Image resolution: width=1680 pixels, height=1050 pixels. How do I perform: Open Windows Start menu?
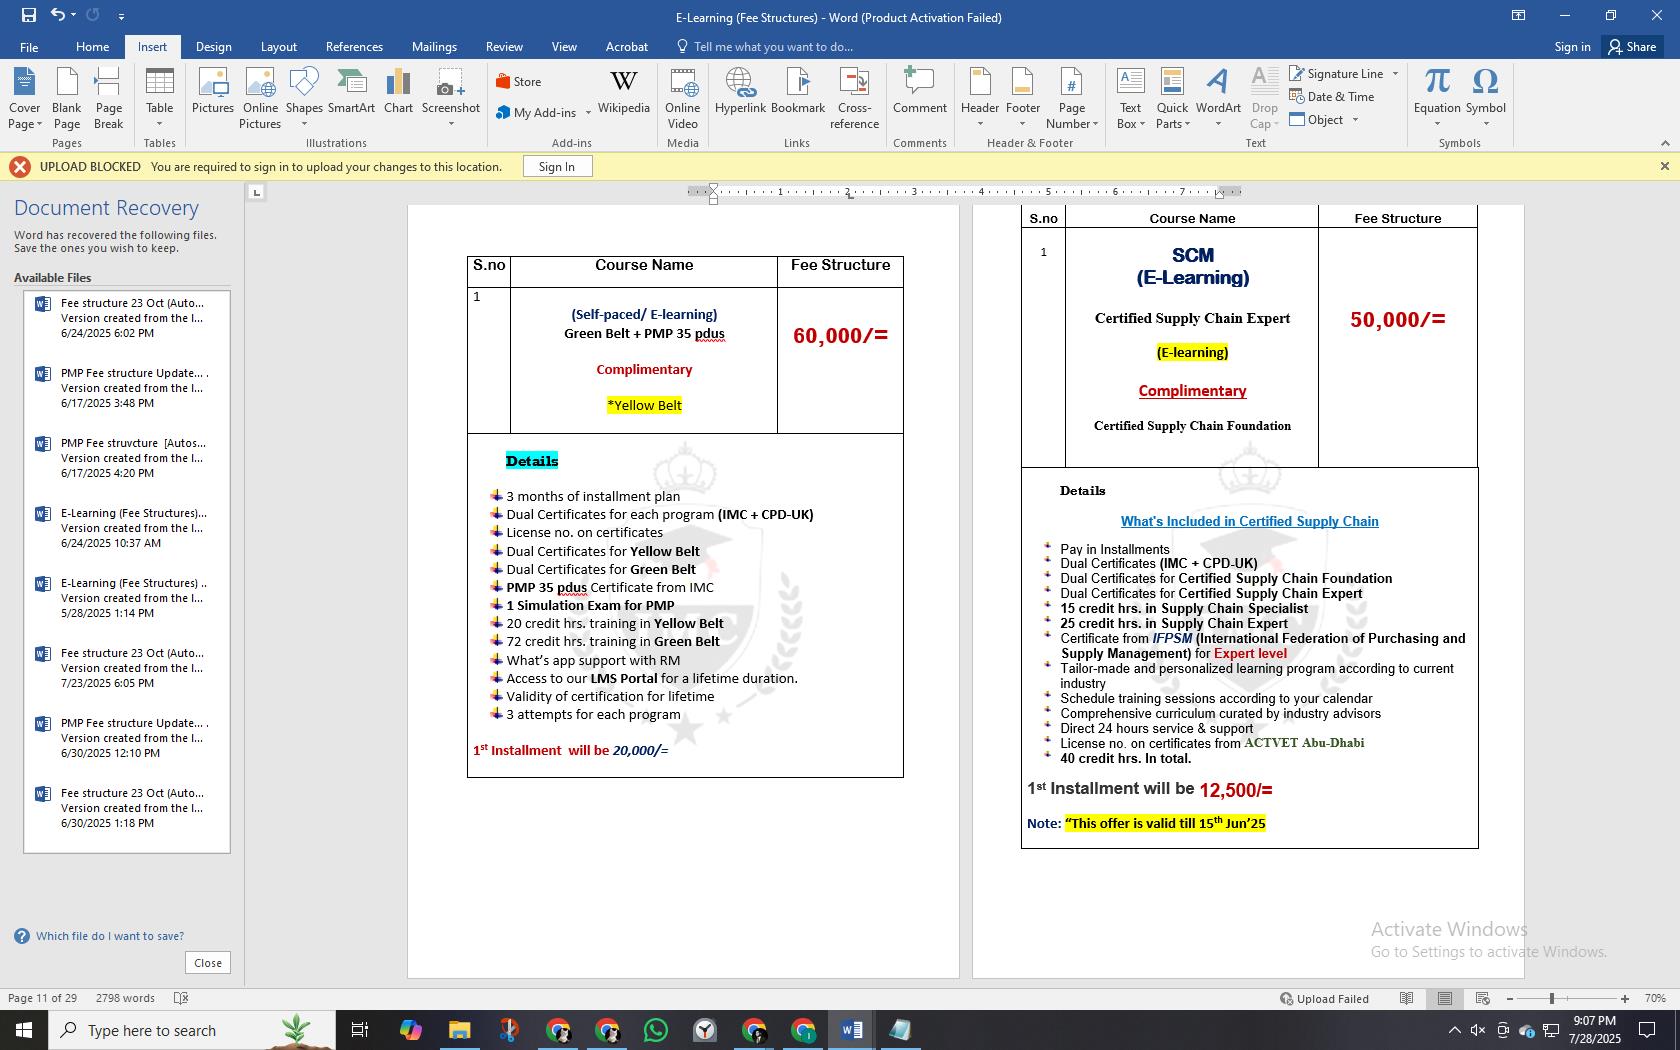(24, 1030)
